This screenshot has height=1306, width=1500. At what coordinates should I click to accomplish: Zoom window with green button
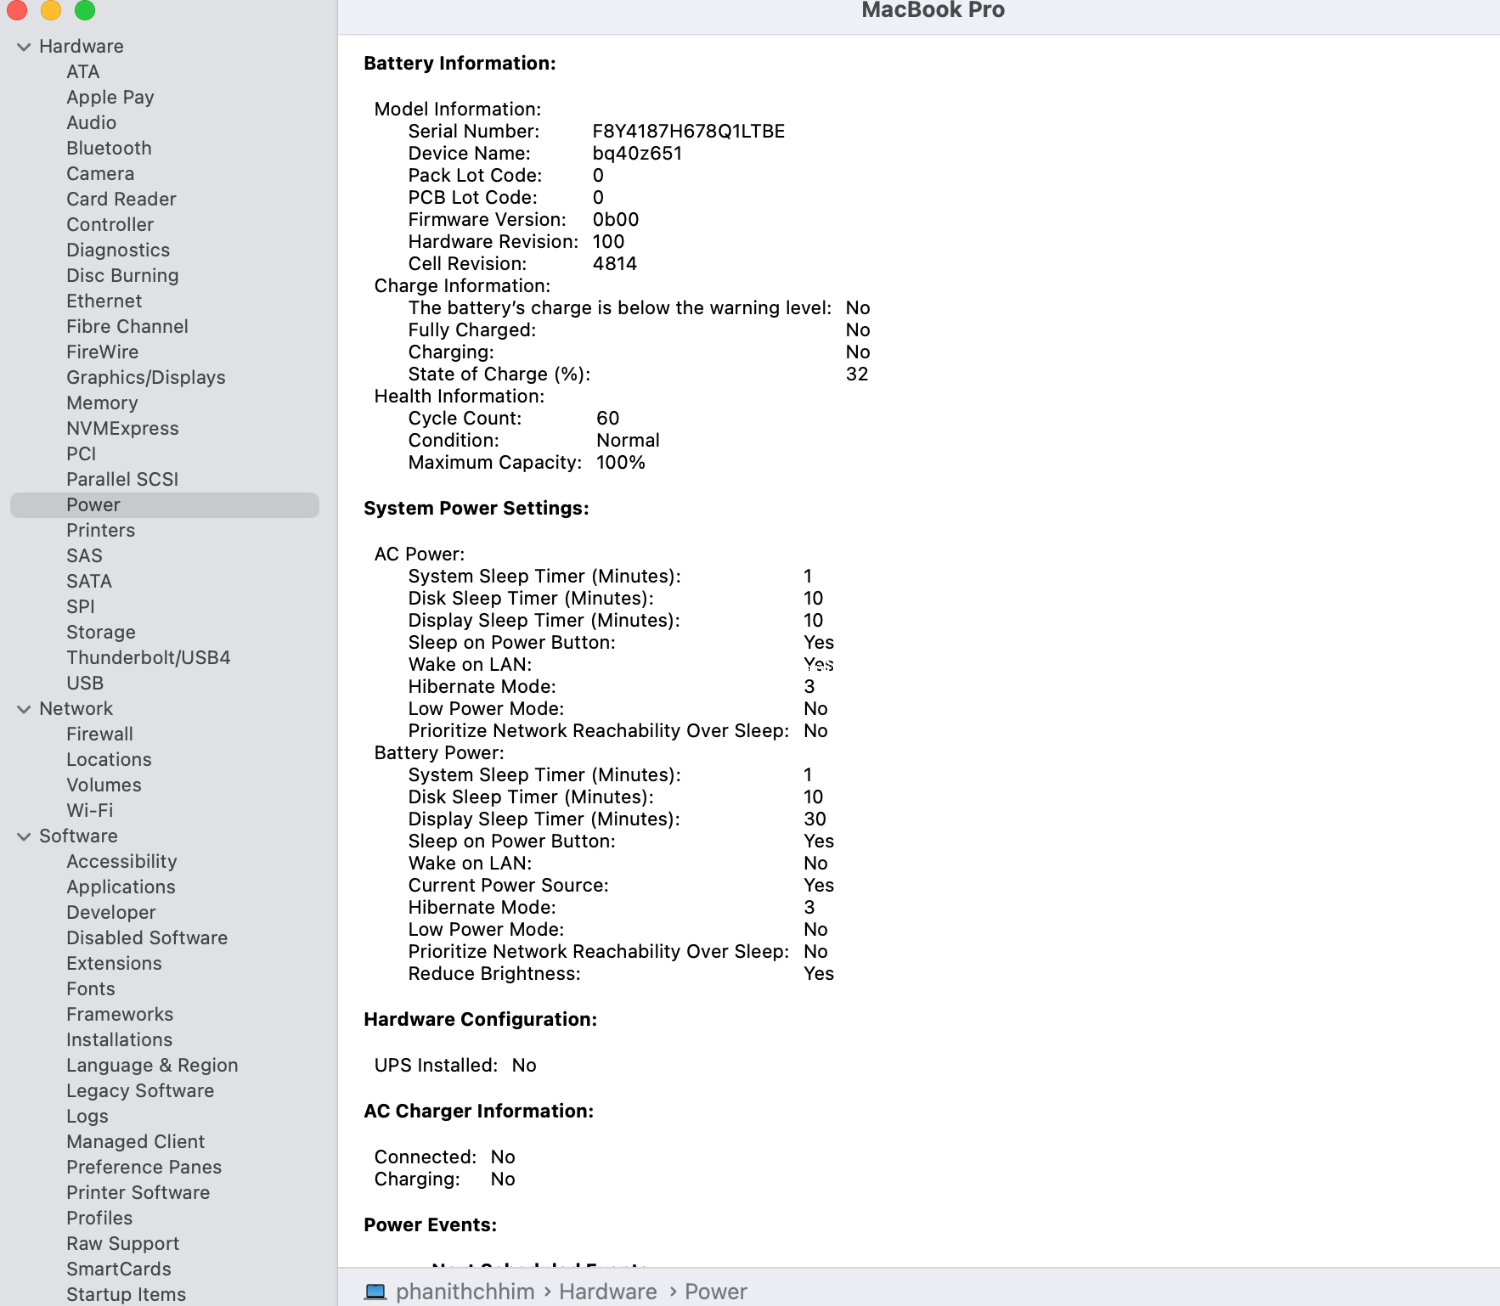(85, 10)
